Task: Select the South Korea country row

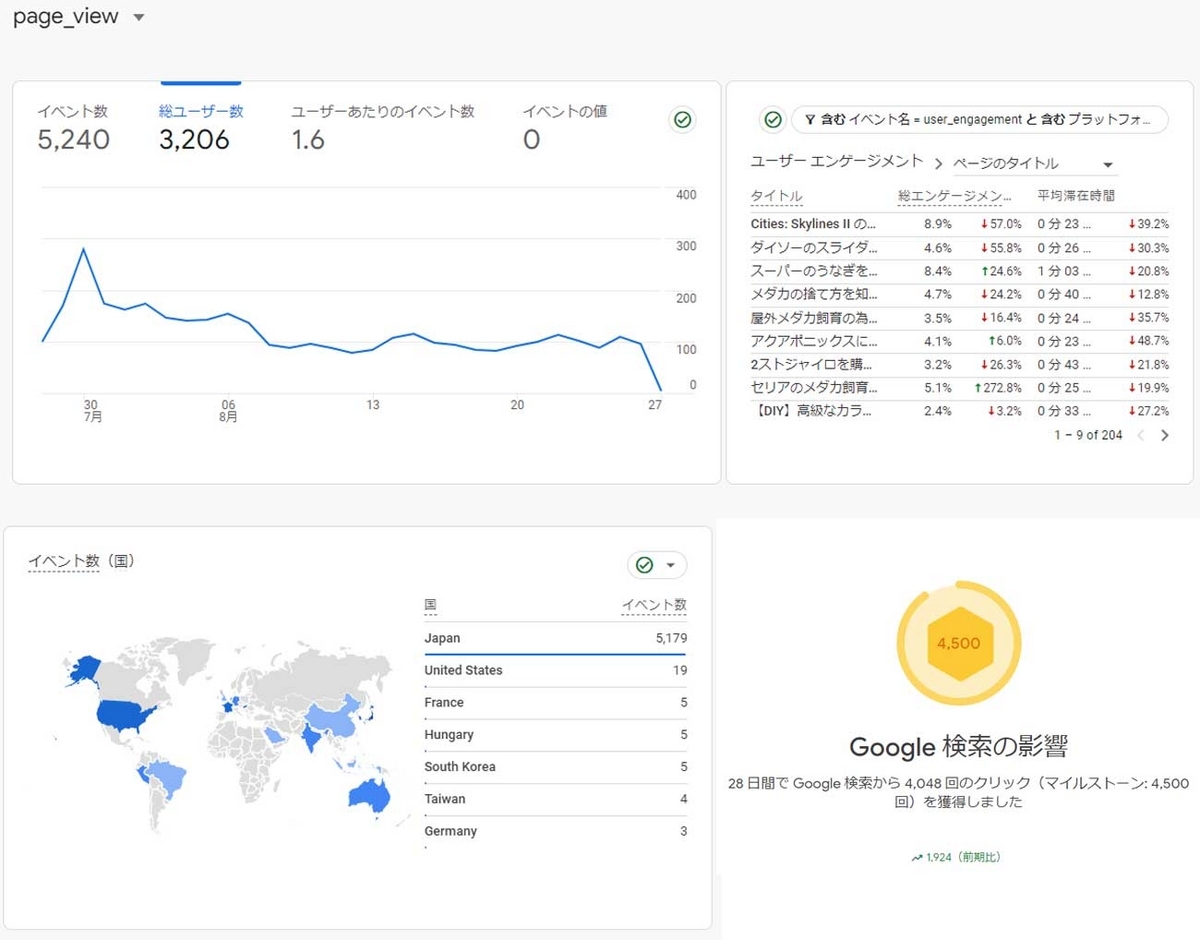Action: 555,767
